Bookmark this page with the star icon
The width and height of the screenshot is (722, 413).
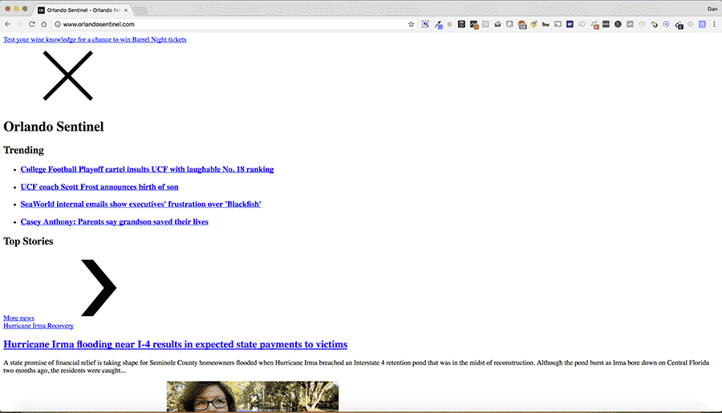(411, 24)
